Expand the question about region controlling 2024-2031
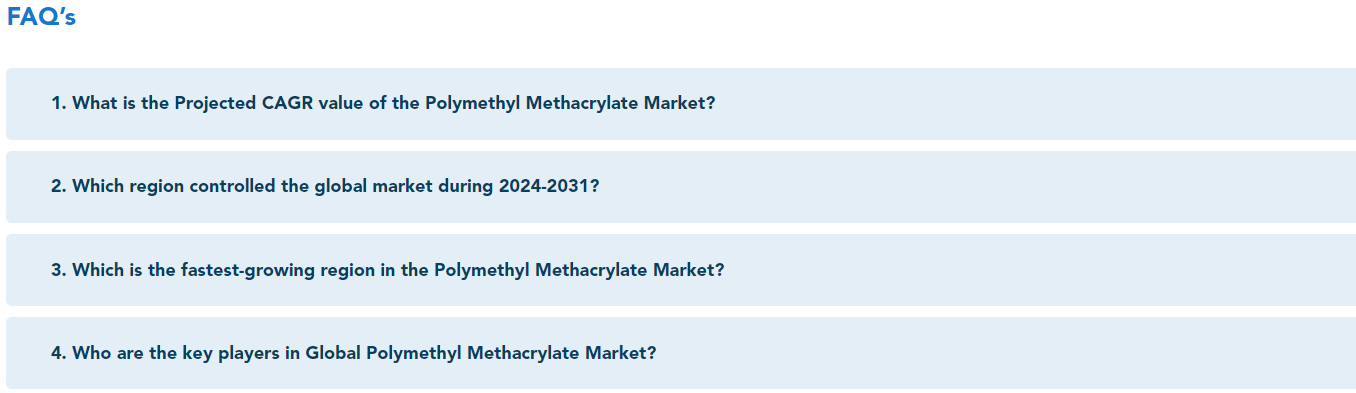The height and width of the screenshot is (393, 1356). pyautogui.click(x=680, y=187)
